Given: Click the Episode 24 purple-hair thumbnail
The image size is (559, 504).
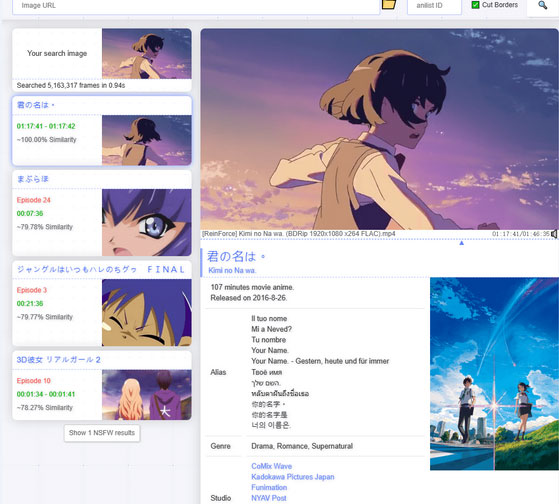Looking at the screenshot, I should click(147, 222).
